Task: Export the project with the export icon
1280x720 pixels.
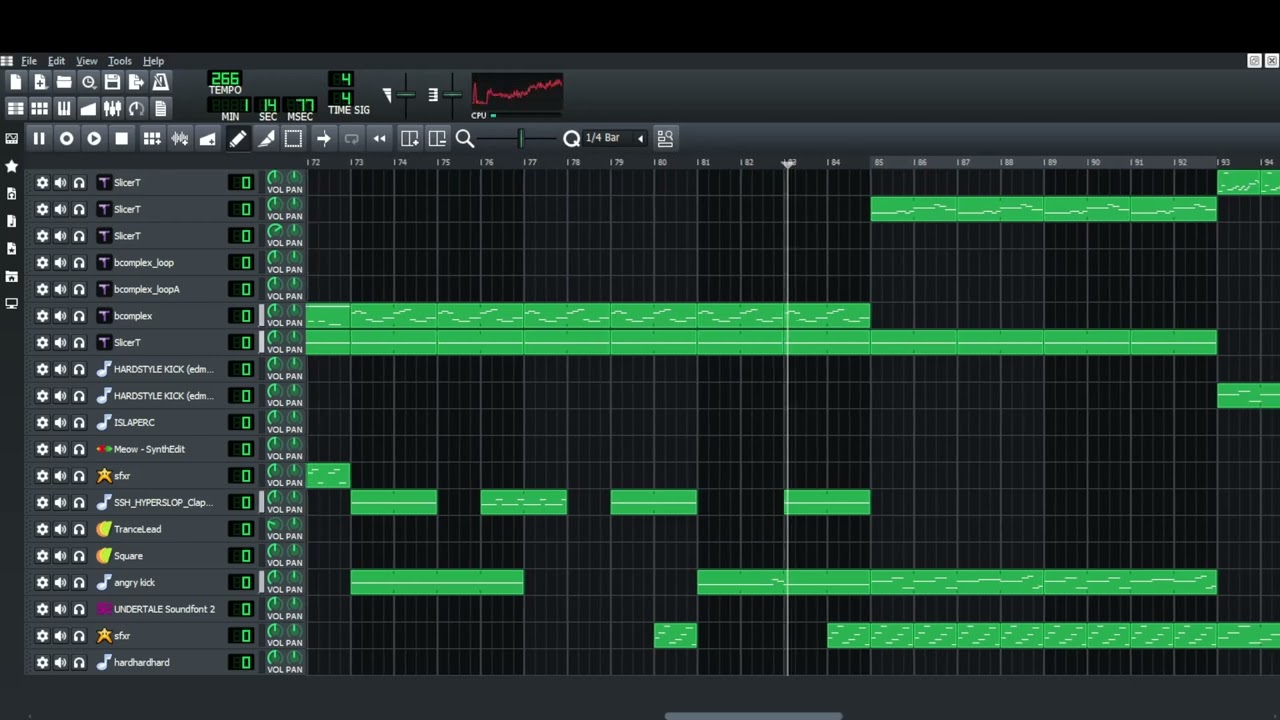Action: coord(136,82)
